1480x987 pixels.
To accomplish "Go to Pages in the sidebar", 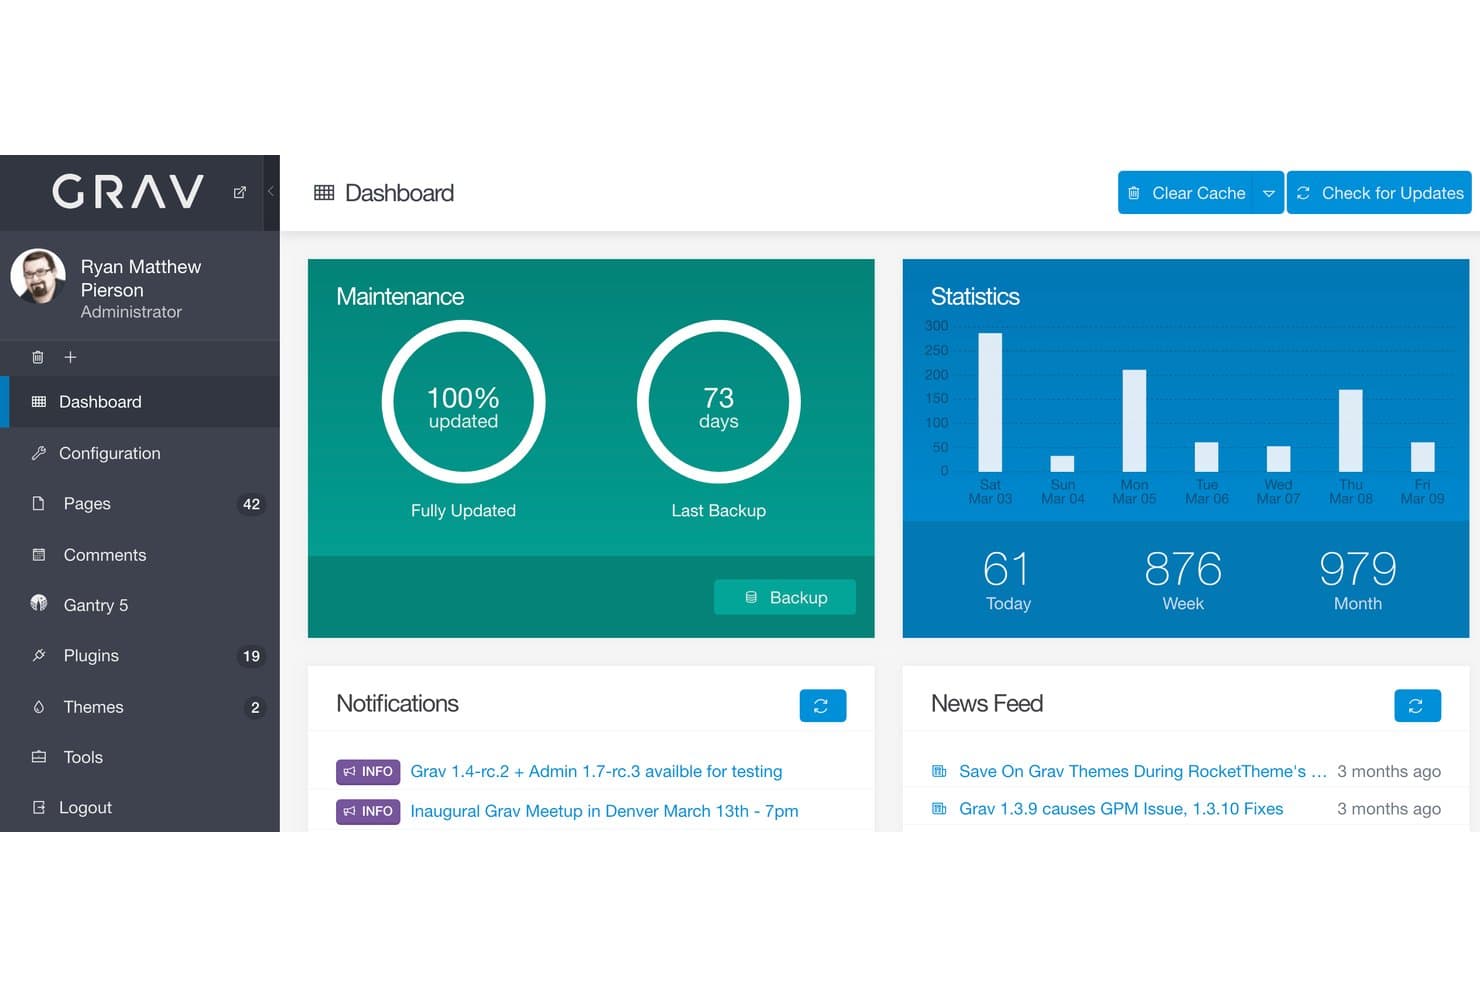I will click(140, 504).
